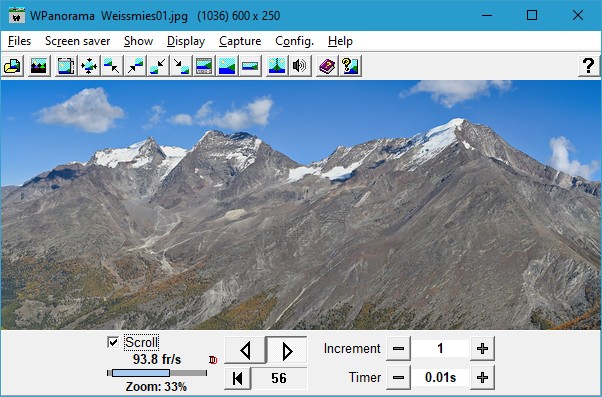This screenshot has width=602, height=397.
Task: Click the large question mark help button
Action: [589, 66]
